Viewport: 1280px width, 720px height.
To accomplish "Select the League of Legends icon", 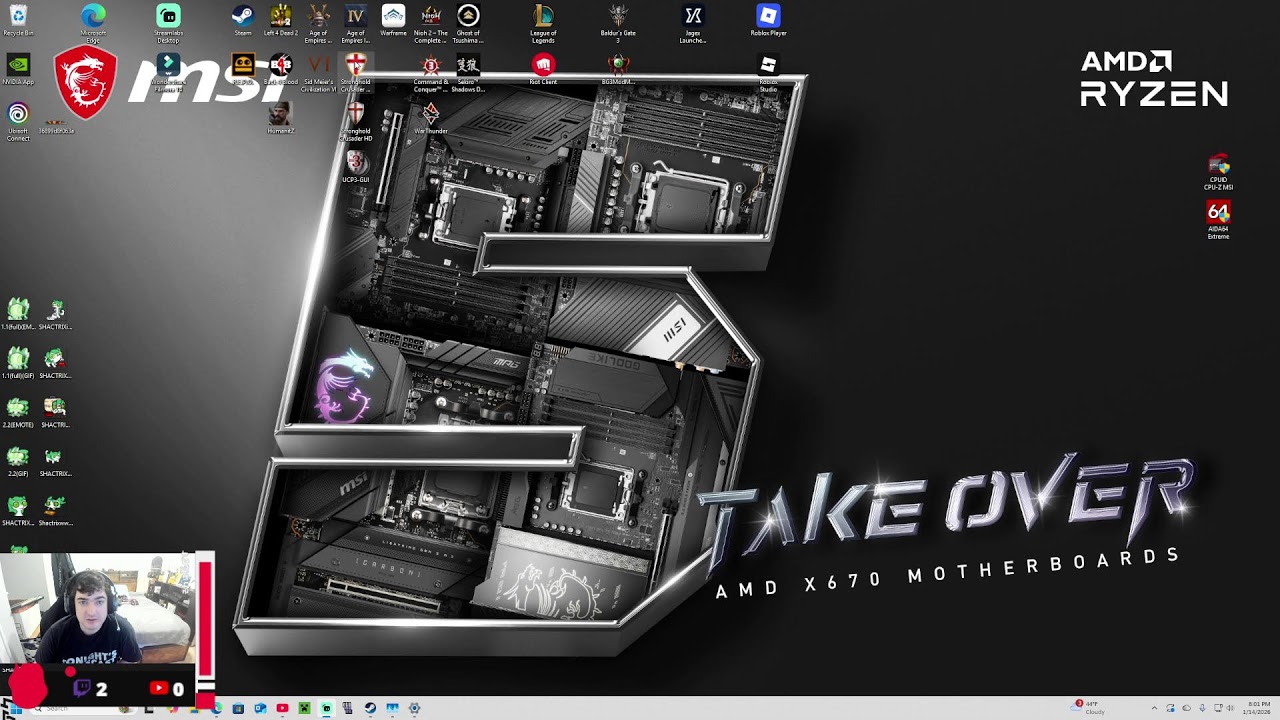I will [543, 23].
